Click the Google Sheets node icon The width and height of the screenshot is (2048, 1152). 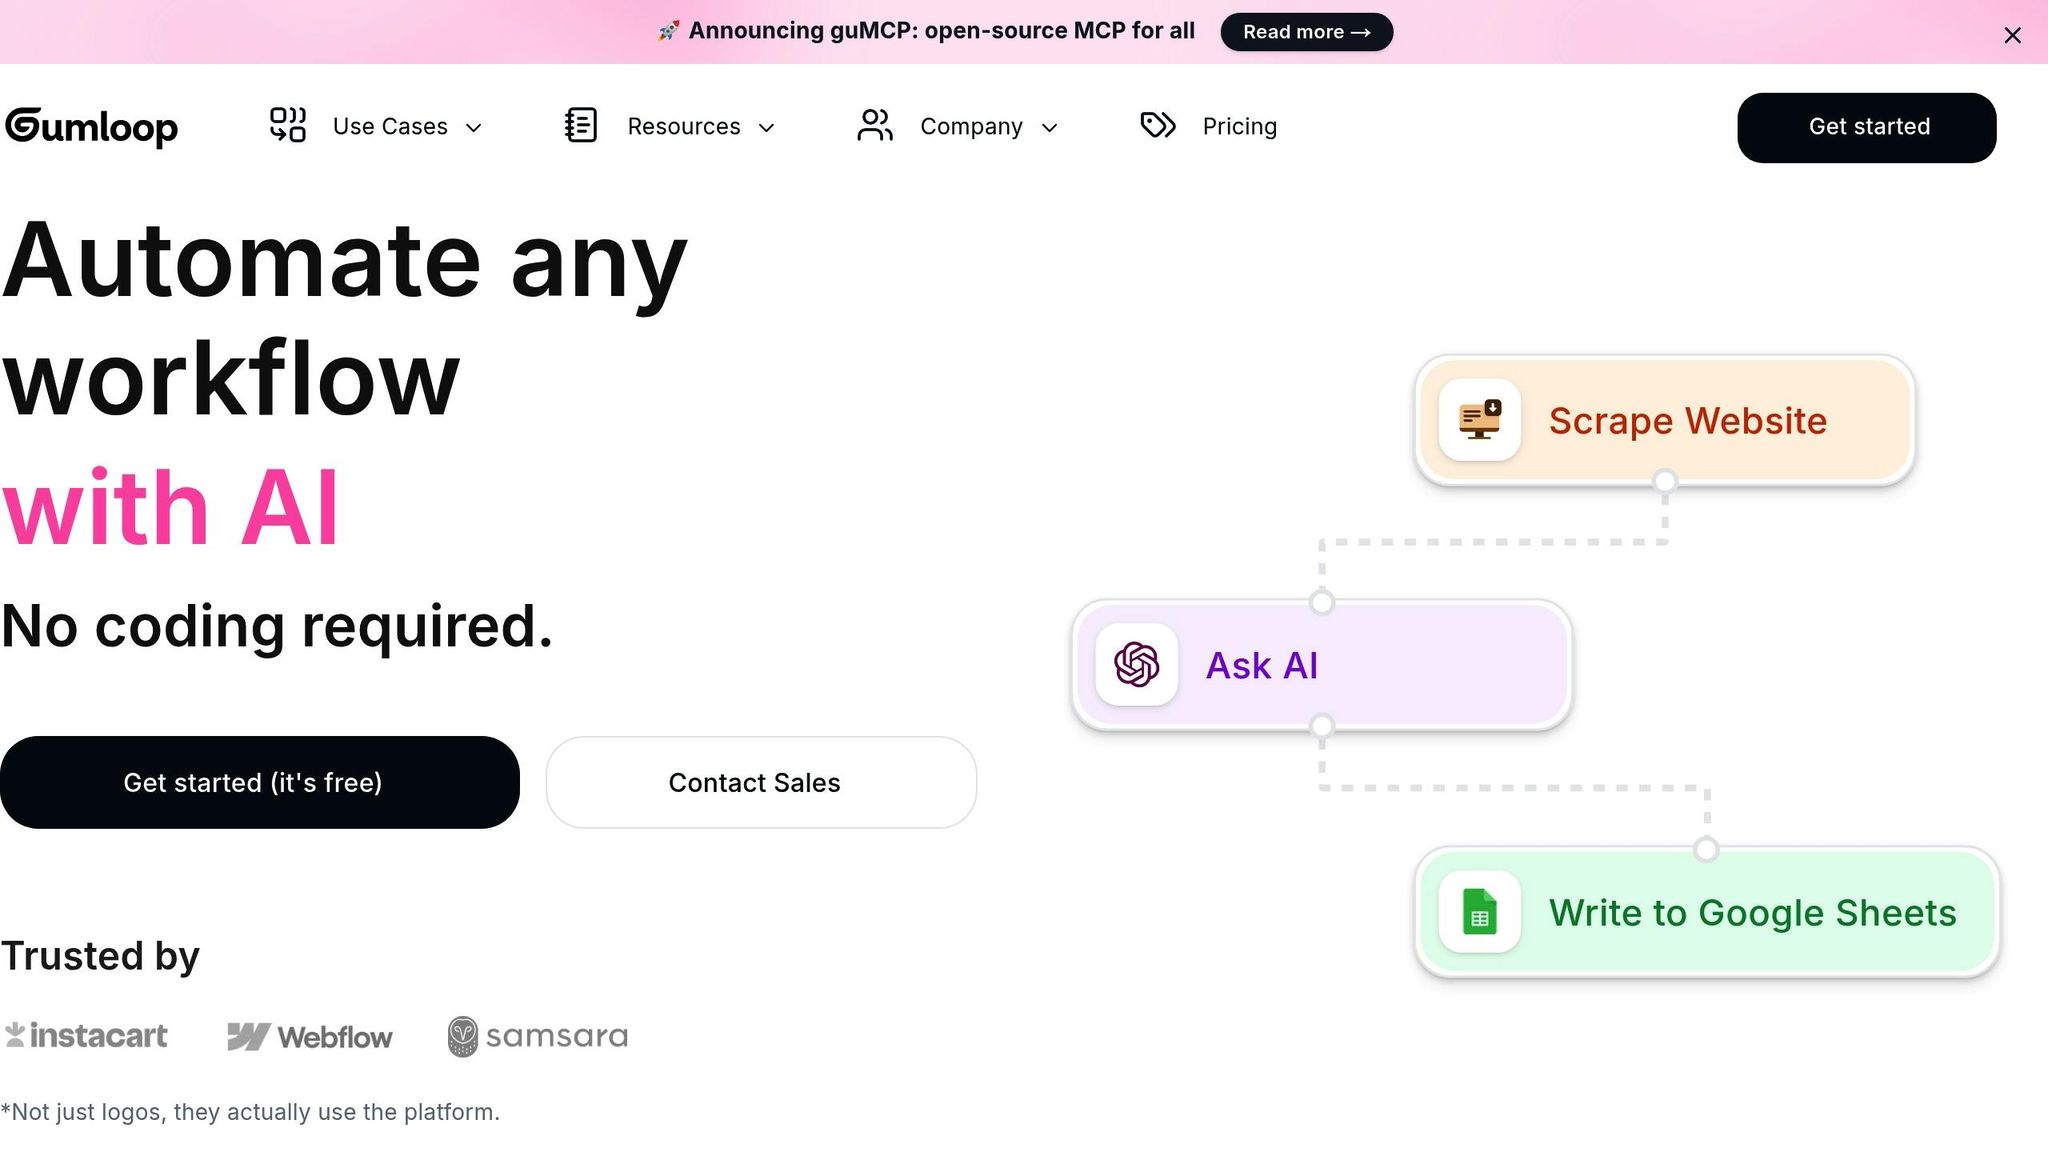(1479, 912)
